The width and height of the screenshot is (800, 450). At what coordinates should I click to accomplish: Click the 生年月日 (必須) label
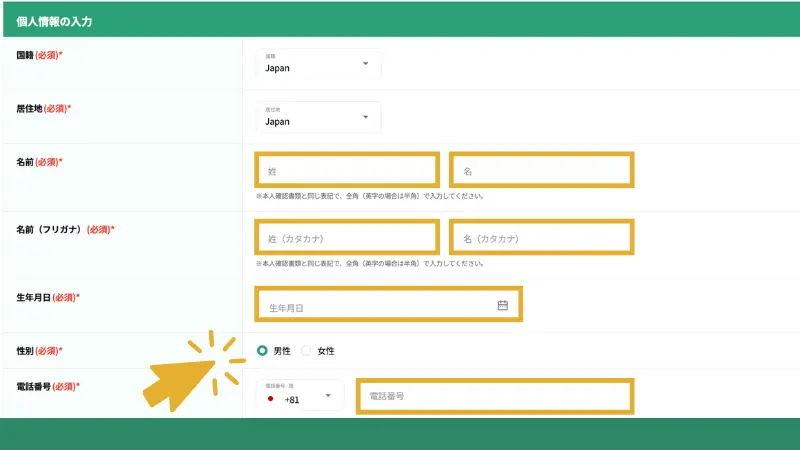(48, 297)
